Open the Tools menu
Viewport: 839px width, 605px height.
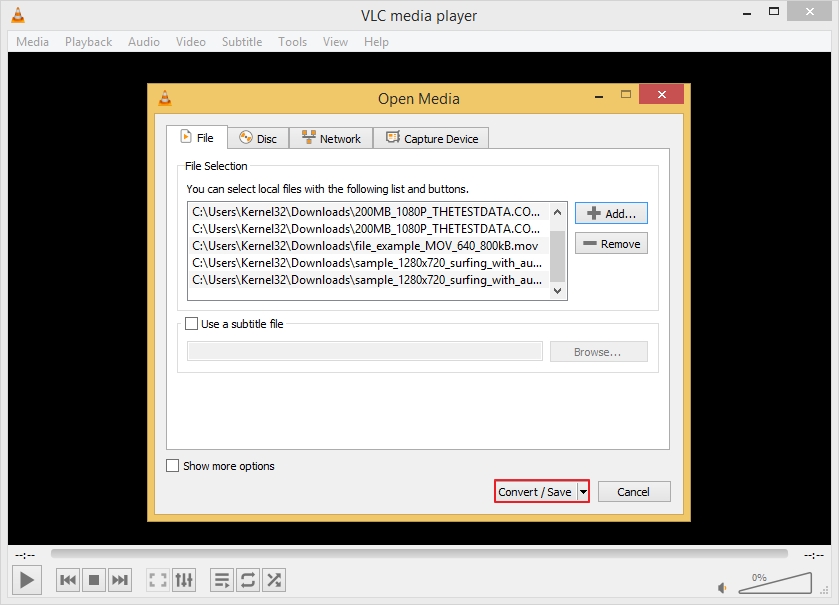click(x=292, y=42)
